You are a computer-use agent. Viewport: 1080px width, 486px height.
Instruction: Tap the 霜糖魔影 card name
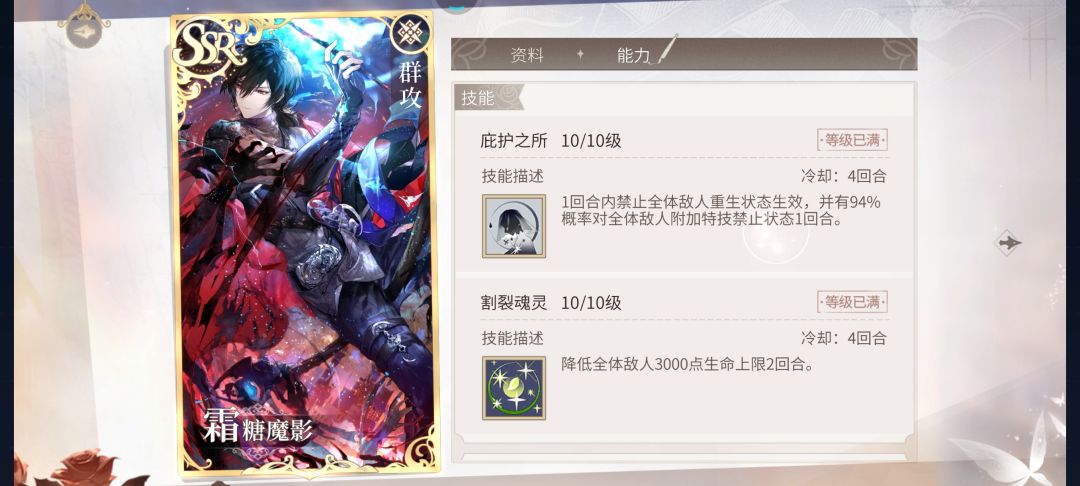[258, 427]
